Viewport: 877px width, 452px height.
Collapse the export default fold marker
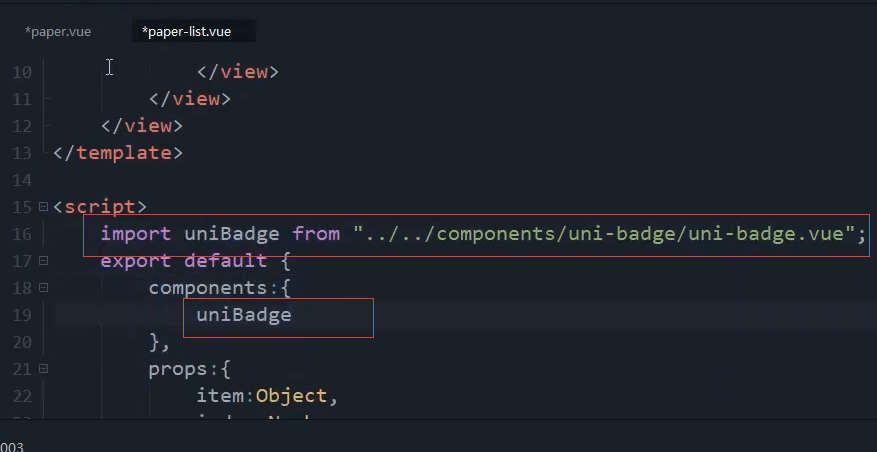point(43,261)
